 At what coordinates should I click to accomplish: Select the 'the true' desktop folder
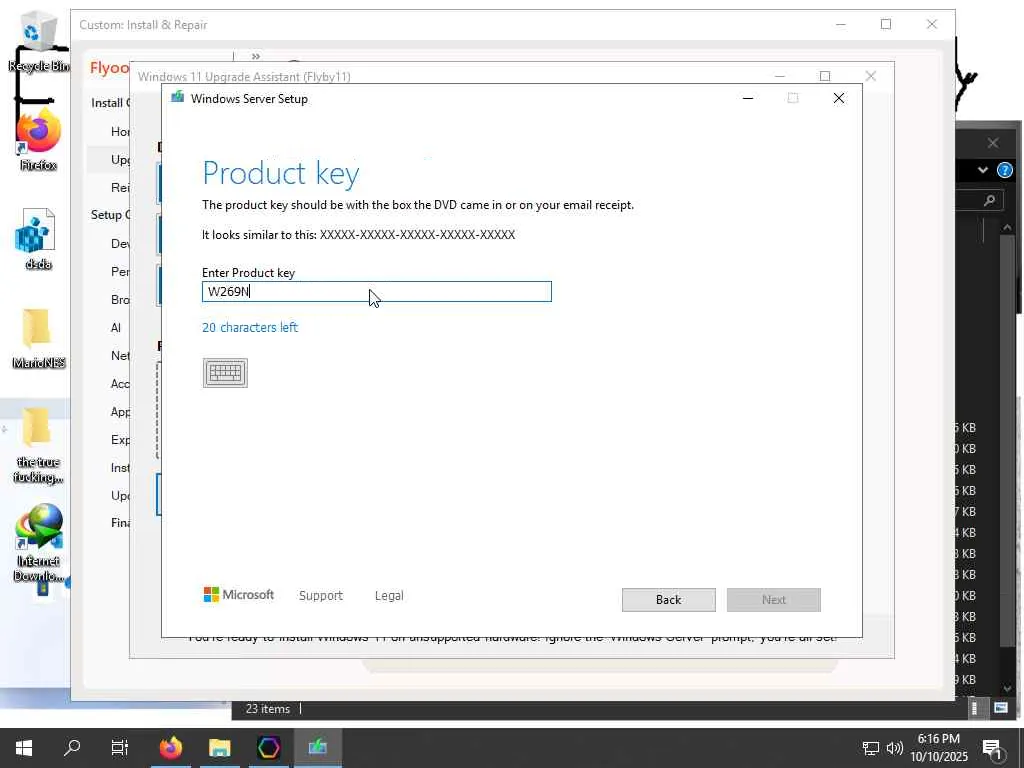[39, 445]
